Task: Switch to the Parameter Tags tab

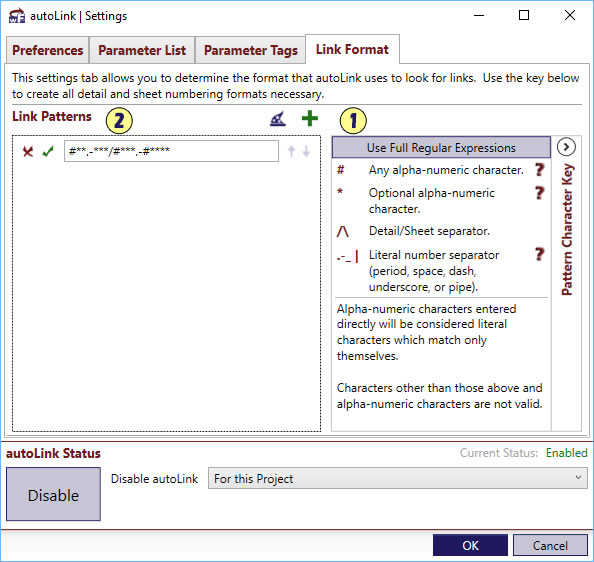Action: point(250,50)
